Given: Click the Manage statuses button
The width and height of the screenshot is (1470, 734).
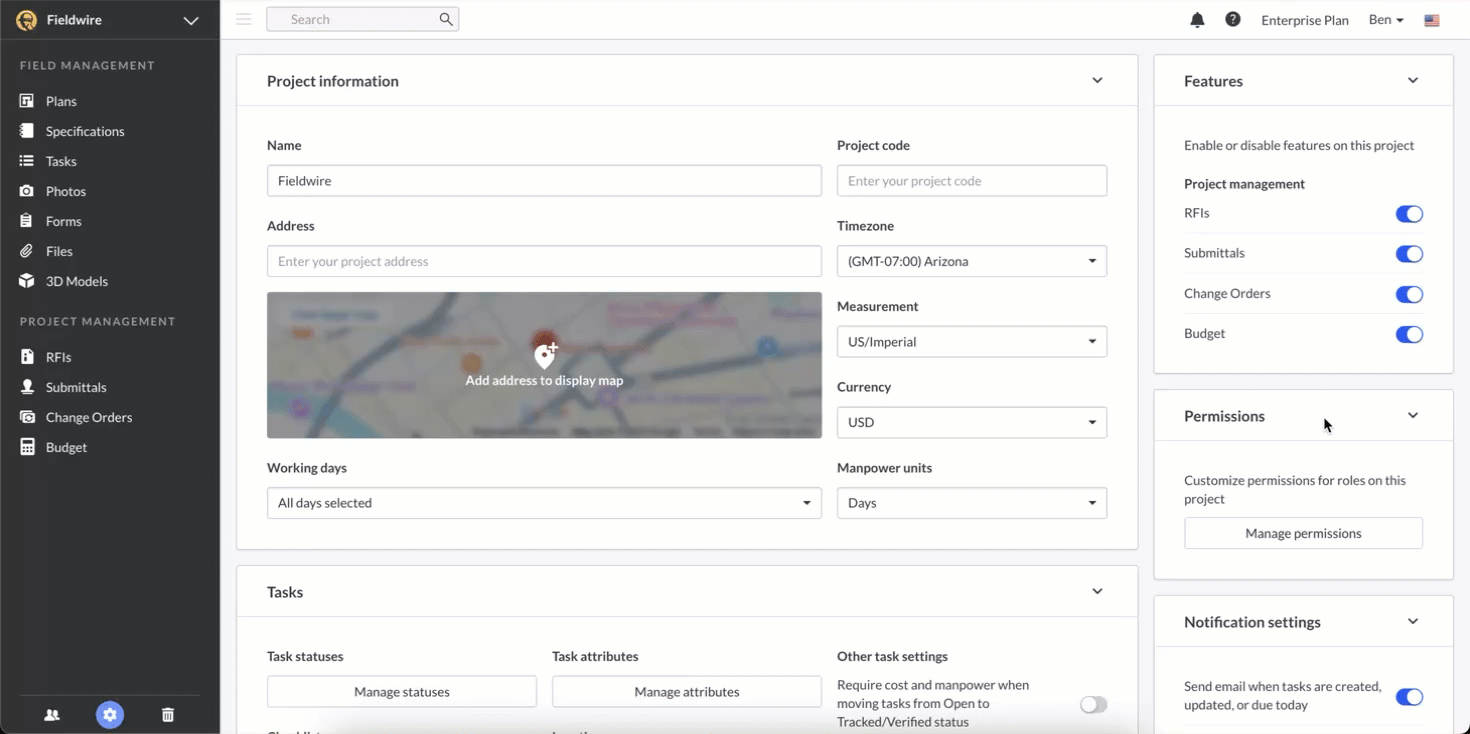Looking at the screenshot, I should 401,692.
